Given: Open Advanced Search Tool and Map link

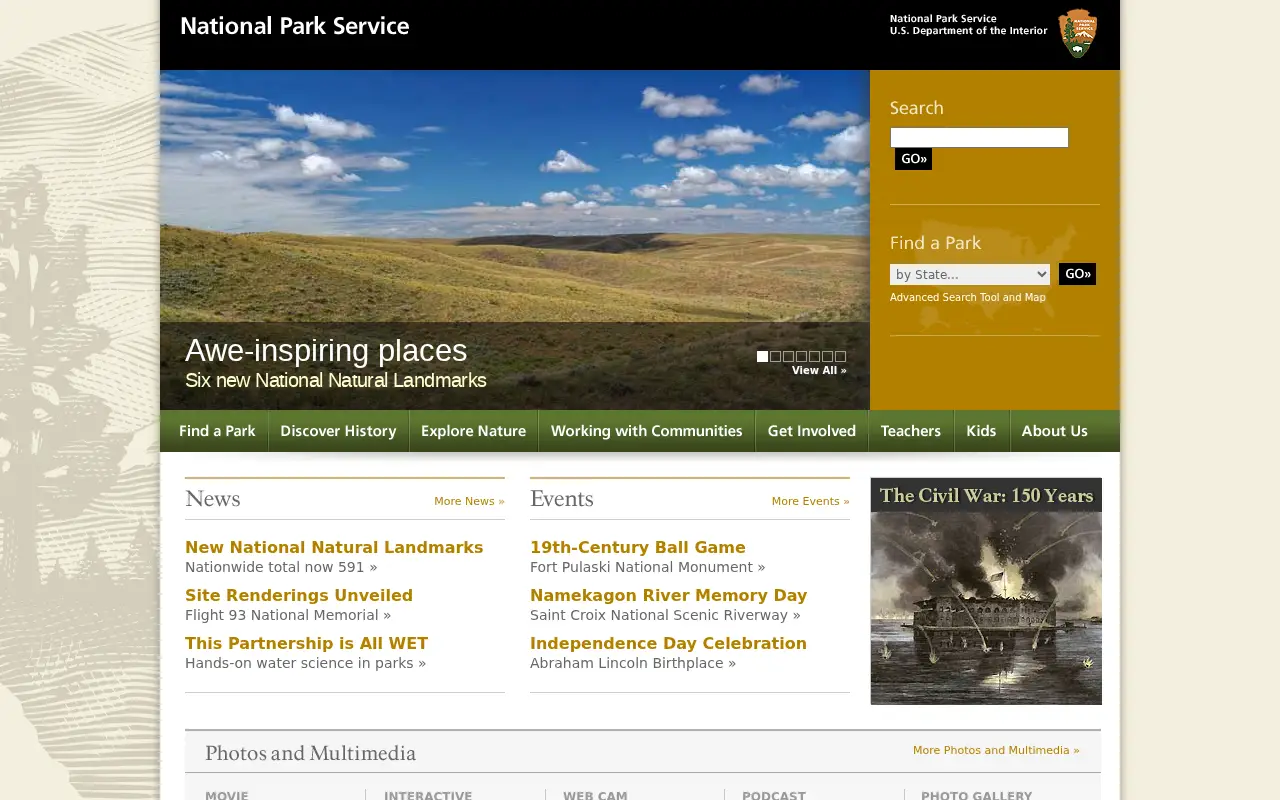Looking at the screenshot, I should (967, 297).
